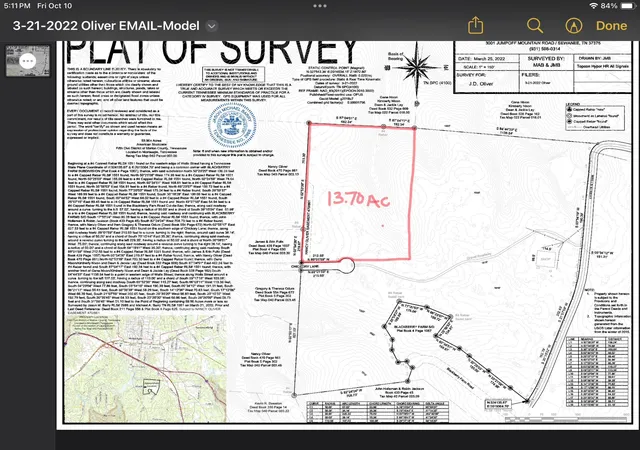The width and height of the screenshot is (640, 450).
Task: Tap the topographic vicinity map inset
Action: pyautogui.click(x=145, y=369)
